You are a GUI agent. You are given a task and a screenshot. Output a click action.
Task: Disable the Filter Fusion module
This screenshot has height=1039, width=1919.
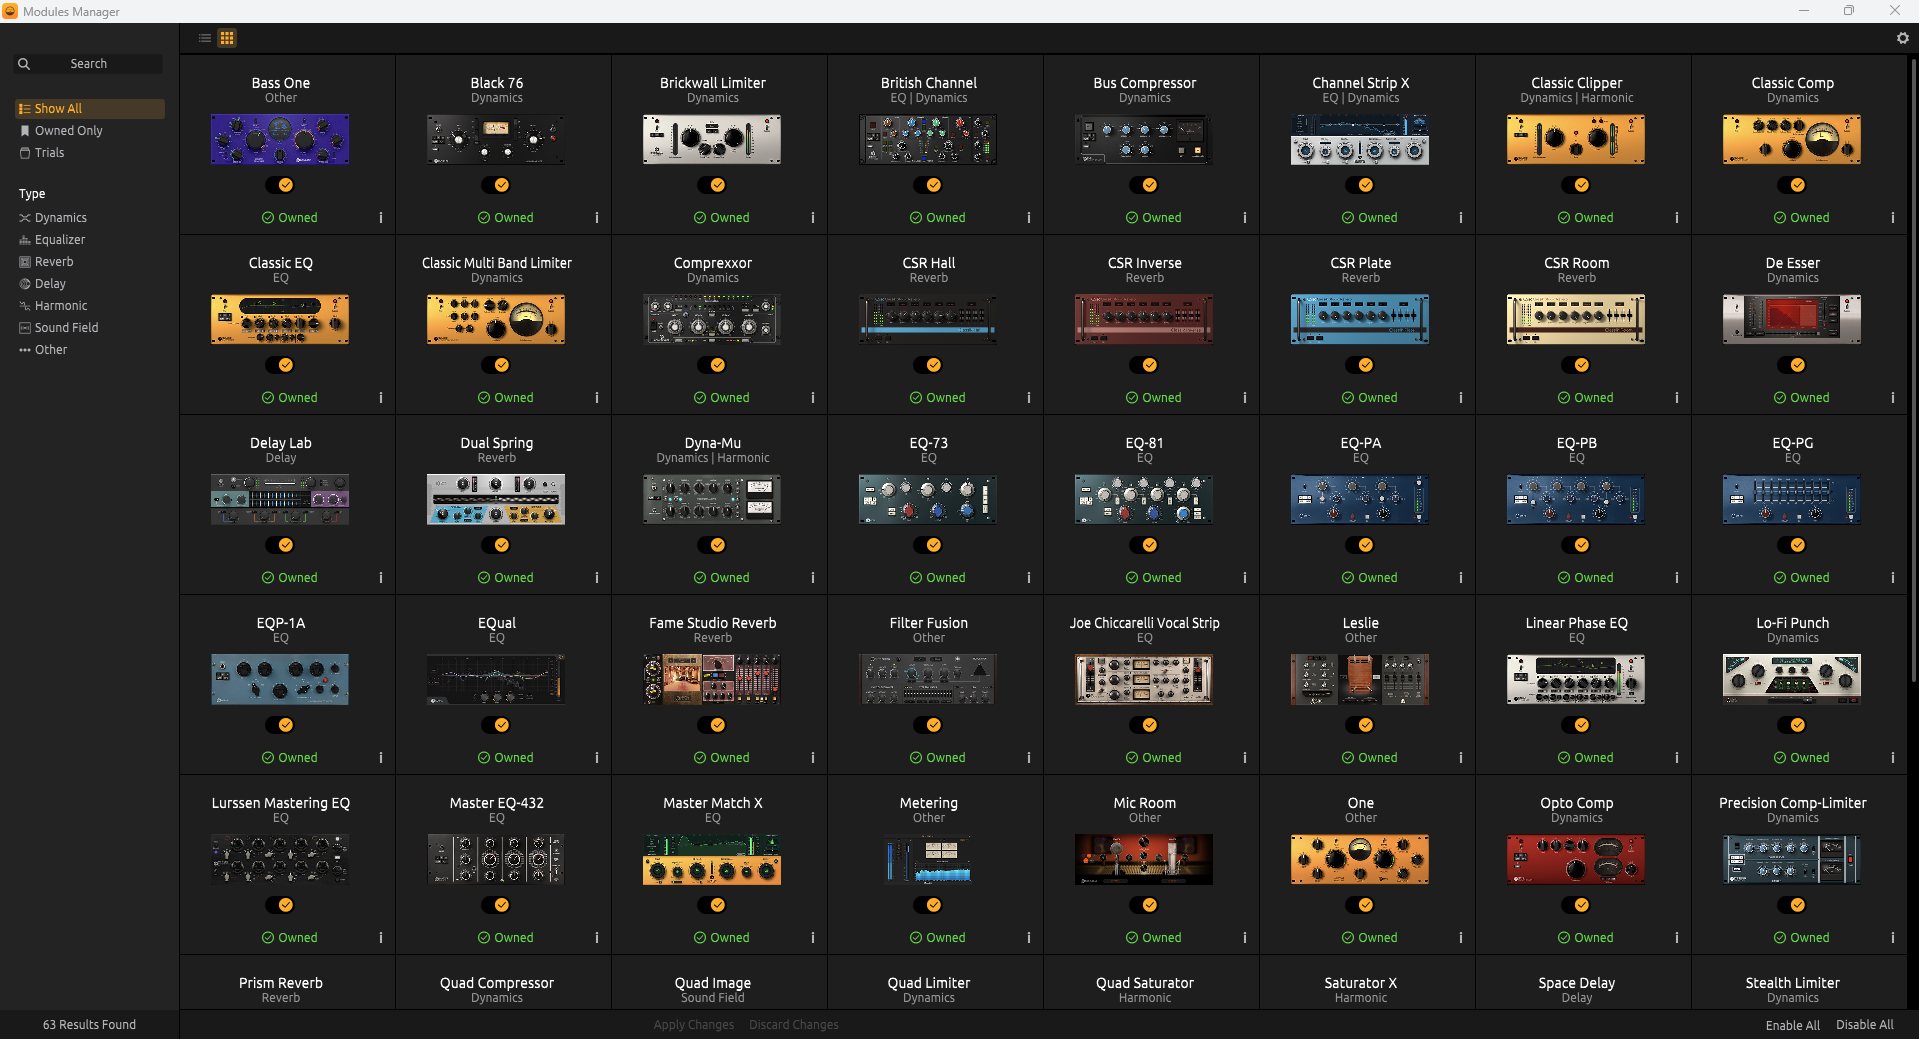coord(928,725)
